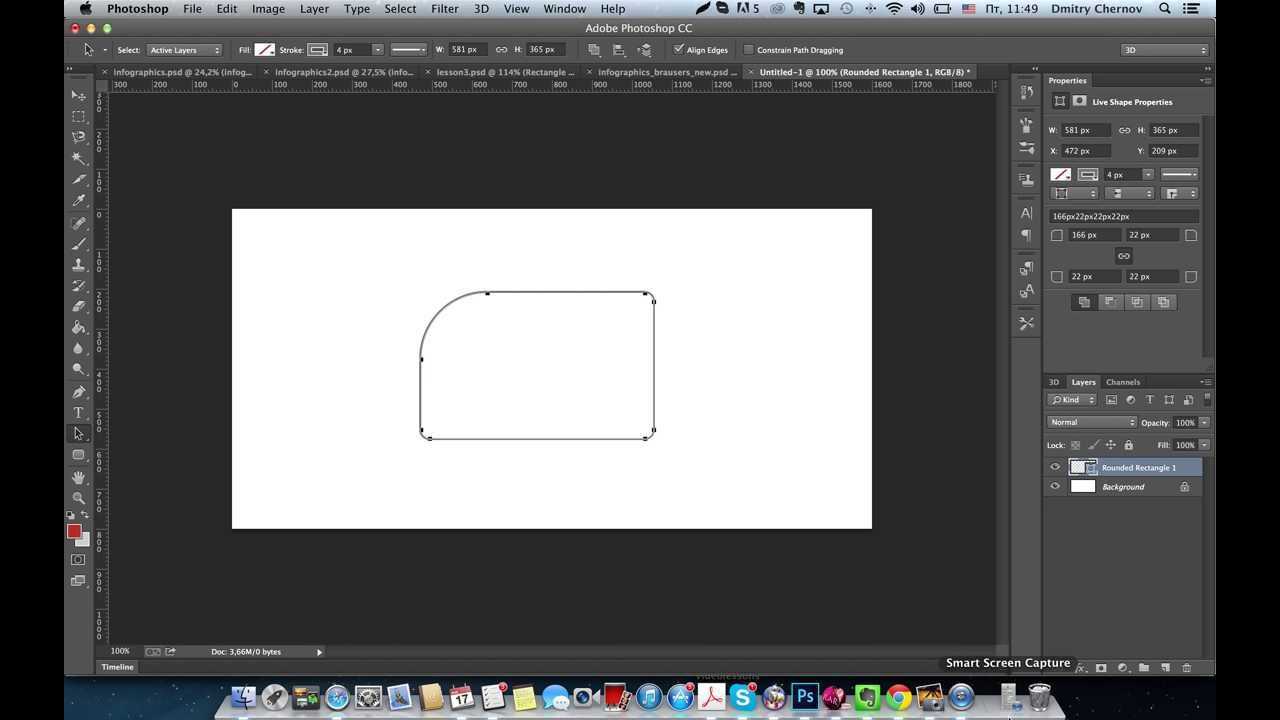Open stroke color swatch in Properties panel
Viewport: 1280px width, 720px height.
click(x=1088, y=175)
